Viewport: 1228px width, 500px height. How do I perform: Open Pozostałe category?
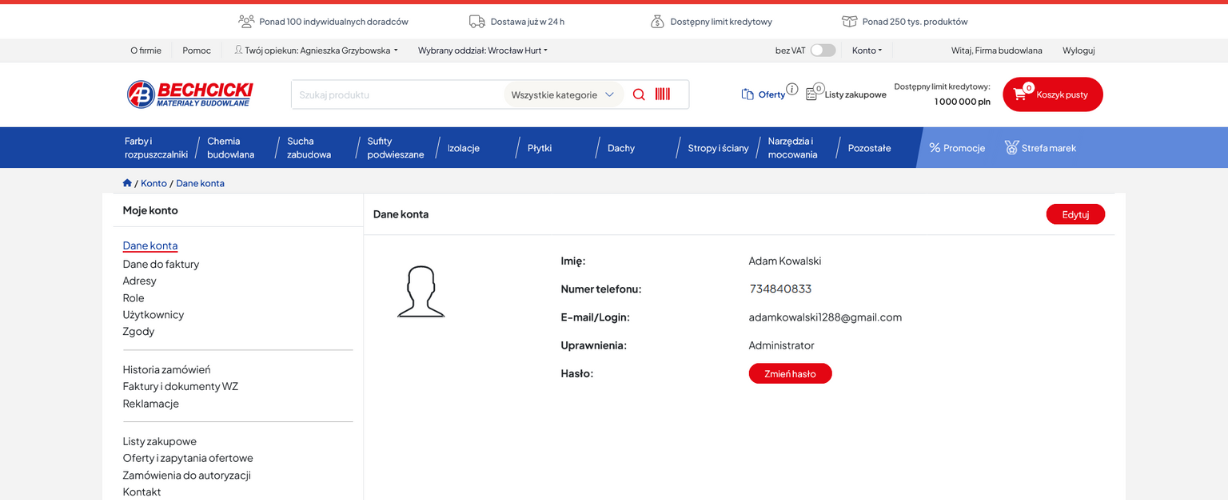coord(869,148)
